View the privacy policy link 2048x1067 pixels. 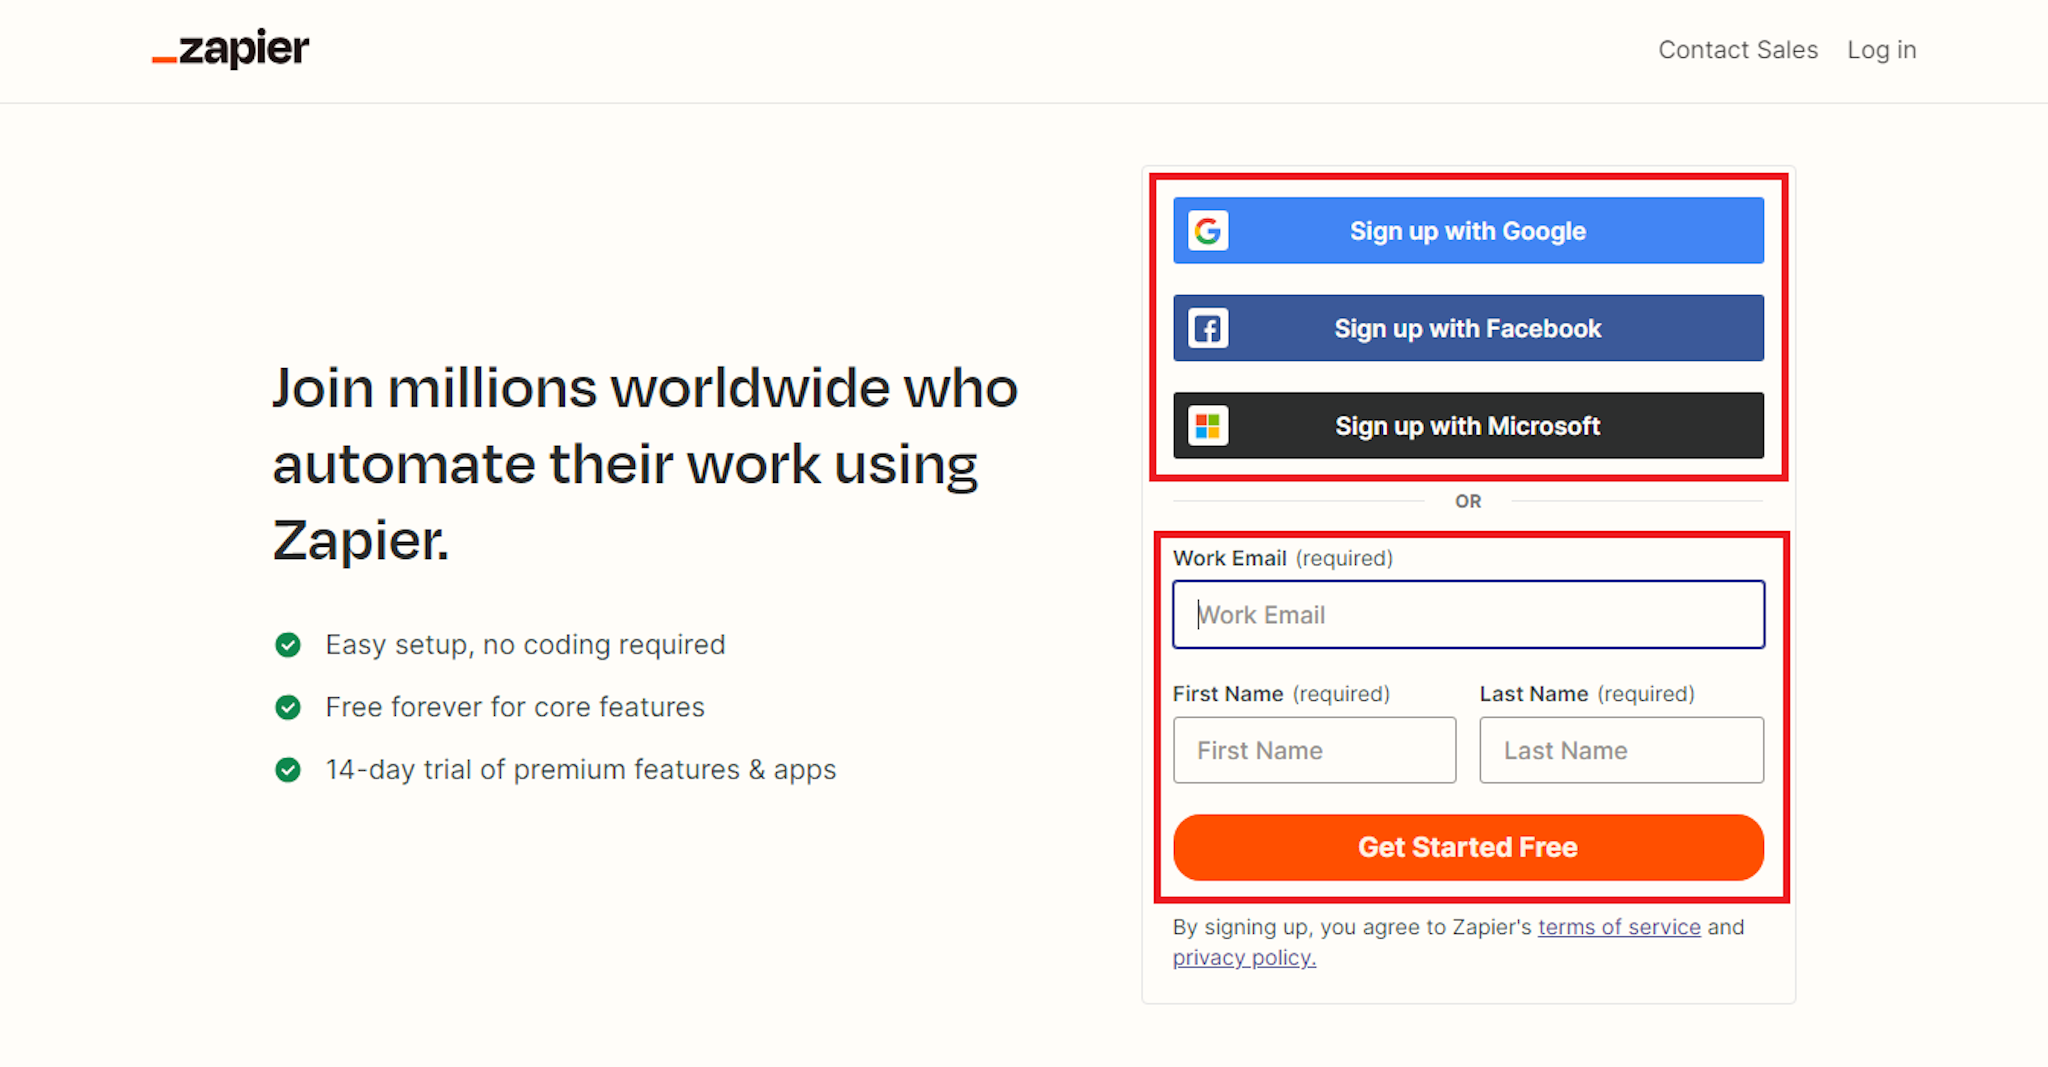[1244, 958]
